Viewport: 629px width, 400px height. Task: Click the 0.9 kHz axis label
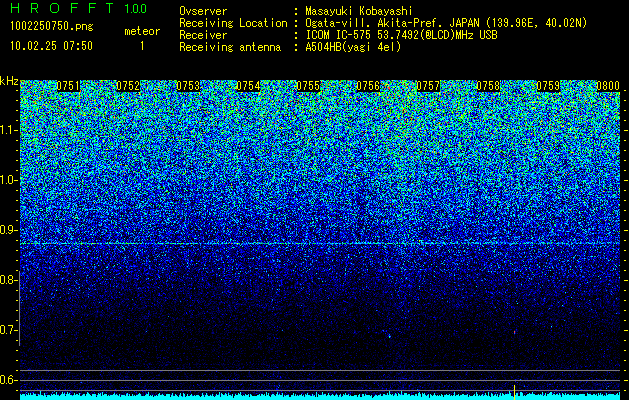(x=8, y=230)
